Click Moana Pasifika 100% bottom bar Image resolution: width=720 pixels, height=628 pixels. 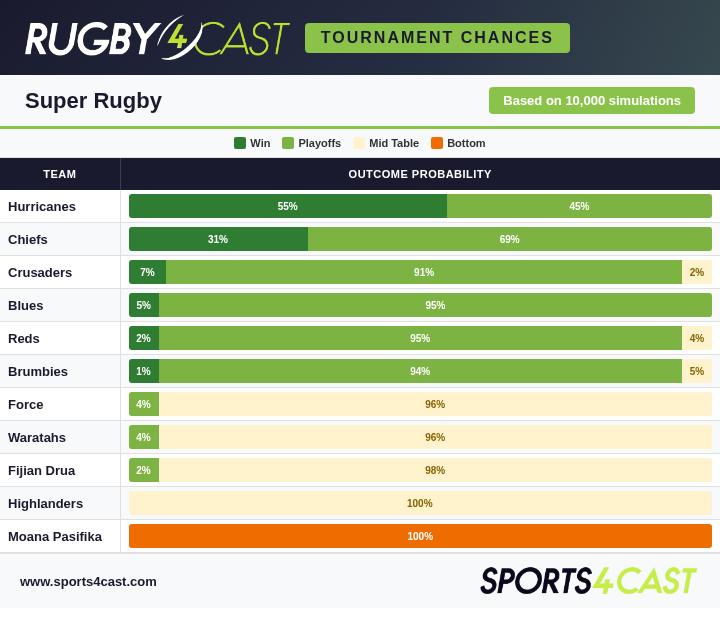pos(420,536)
